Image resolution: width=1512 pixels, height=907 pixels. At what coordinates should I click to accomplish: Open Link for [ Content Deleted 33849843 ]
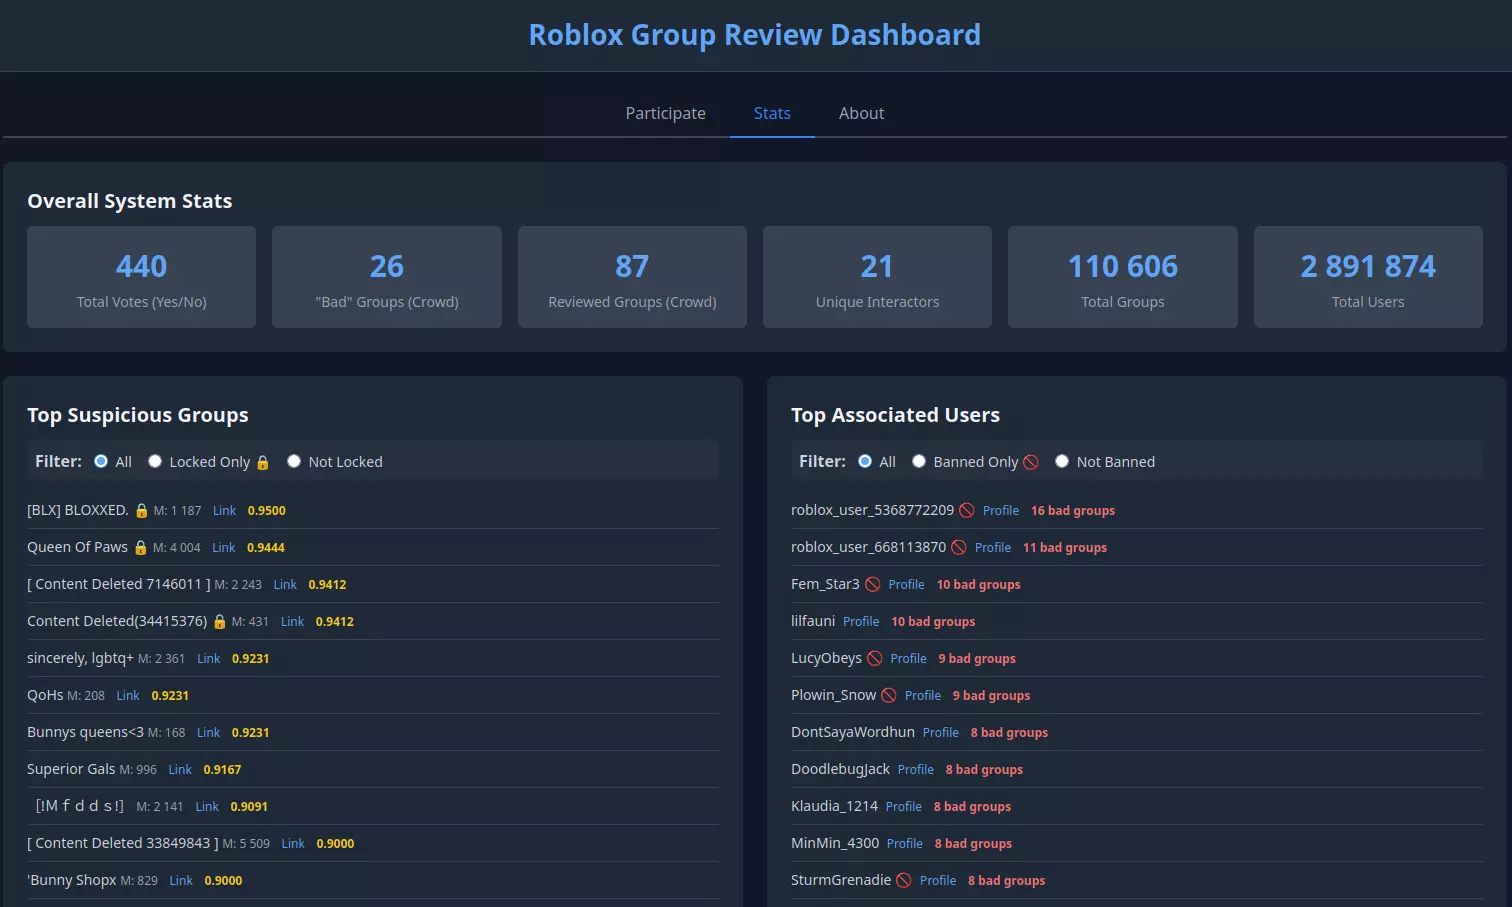(293, 844)
